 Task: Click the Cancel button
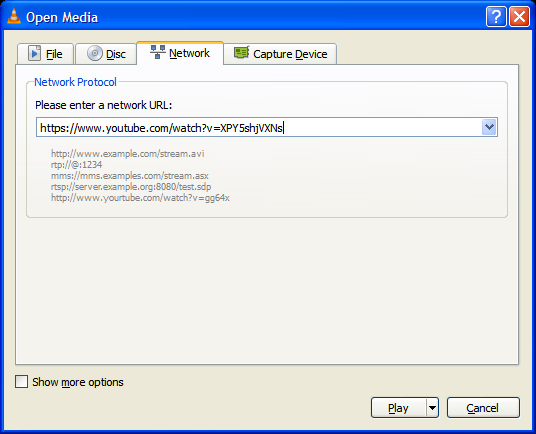pos(483,408)
